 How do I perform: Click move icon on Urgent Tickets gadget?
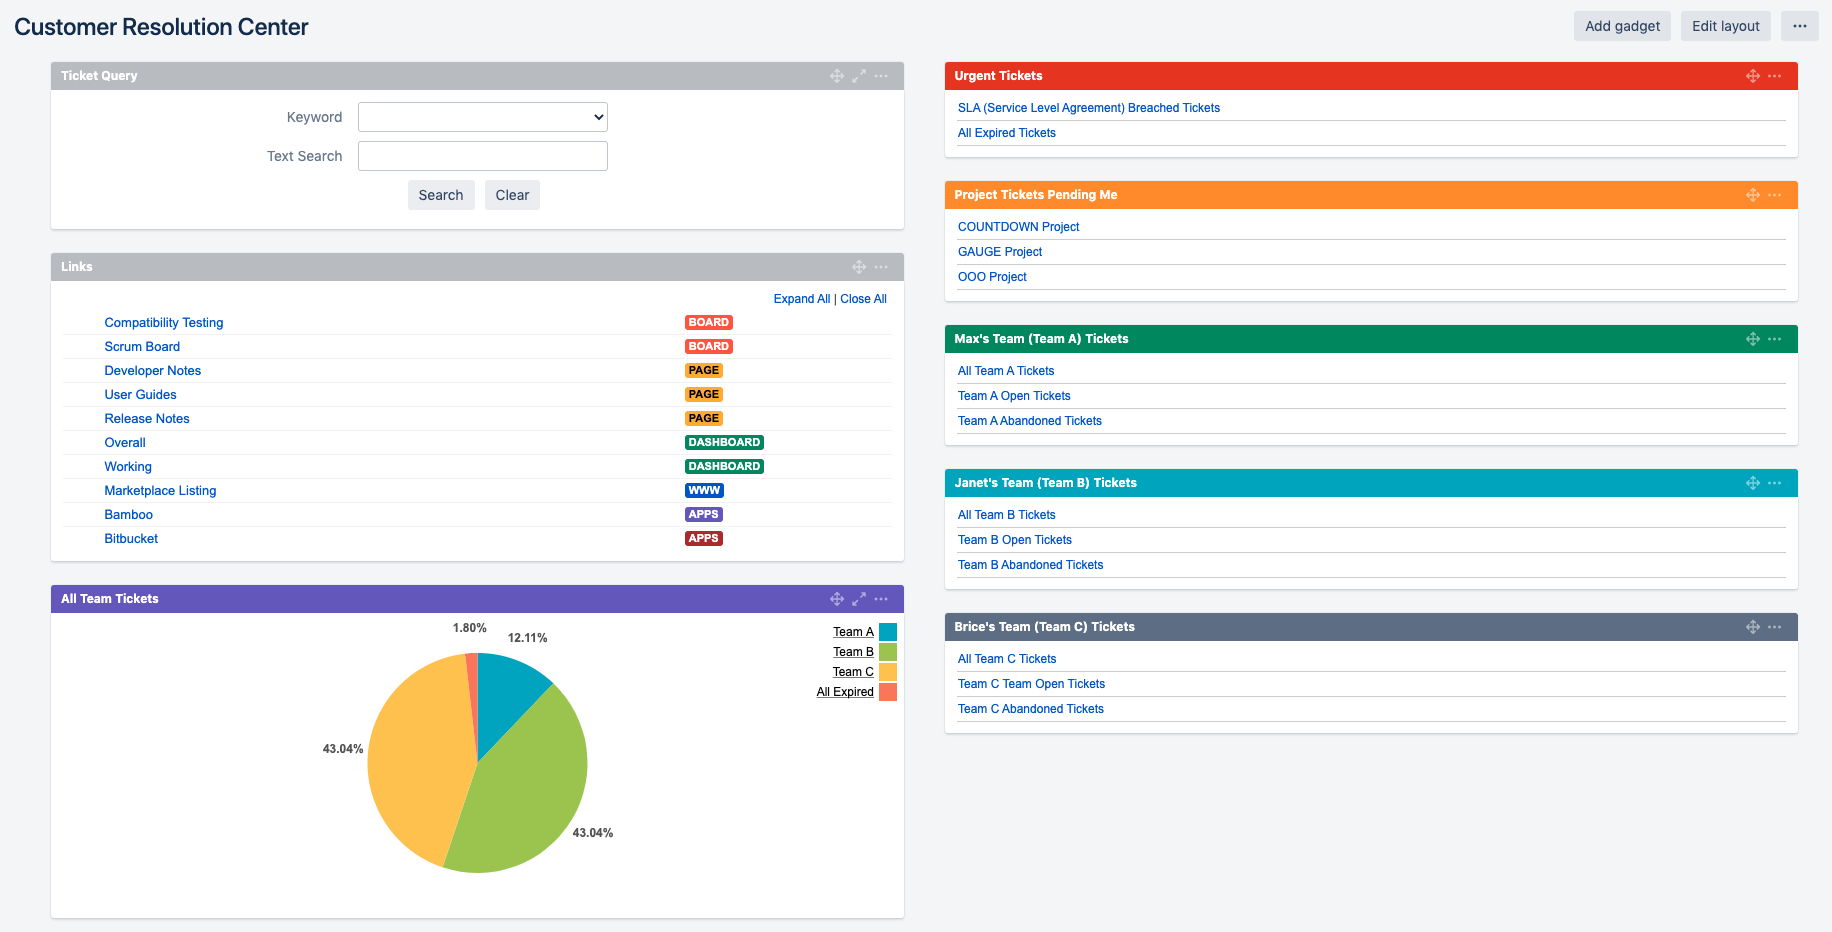[1753, 76]
